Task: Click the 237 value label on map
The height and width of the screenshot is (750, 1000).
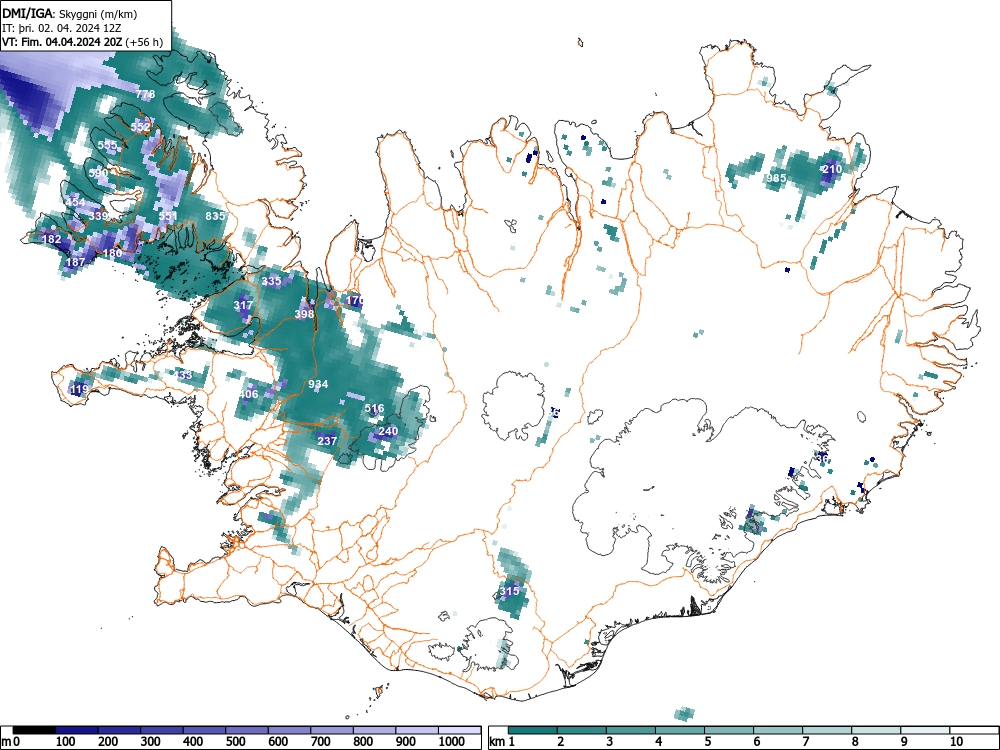Action: coord(327,441)
